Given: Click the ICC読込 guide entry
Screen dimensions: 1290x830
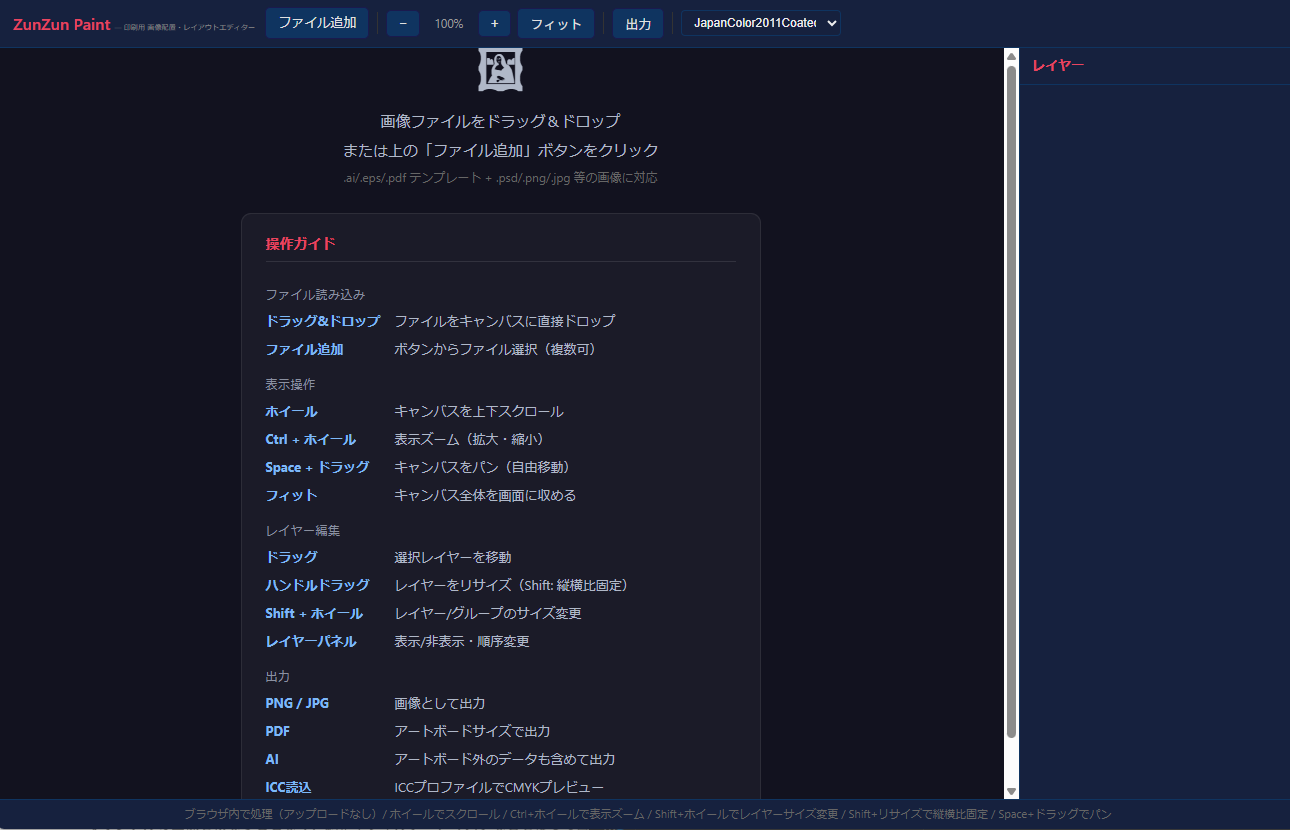Looking at the screenshot, I should point(288,787).
